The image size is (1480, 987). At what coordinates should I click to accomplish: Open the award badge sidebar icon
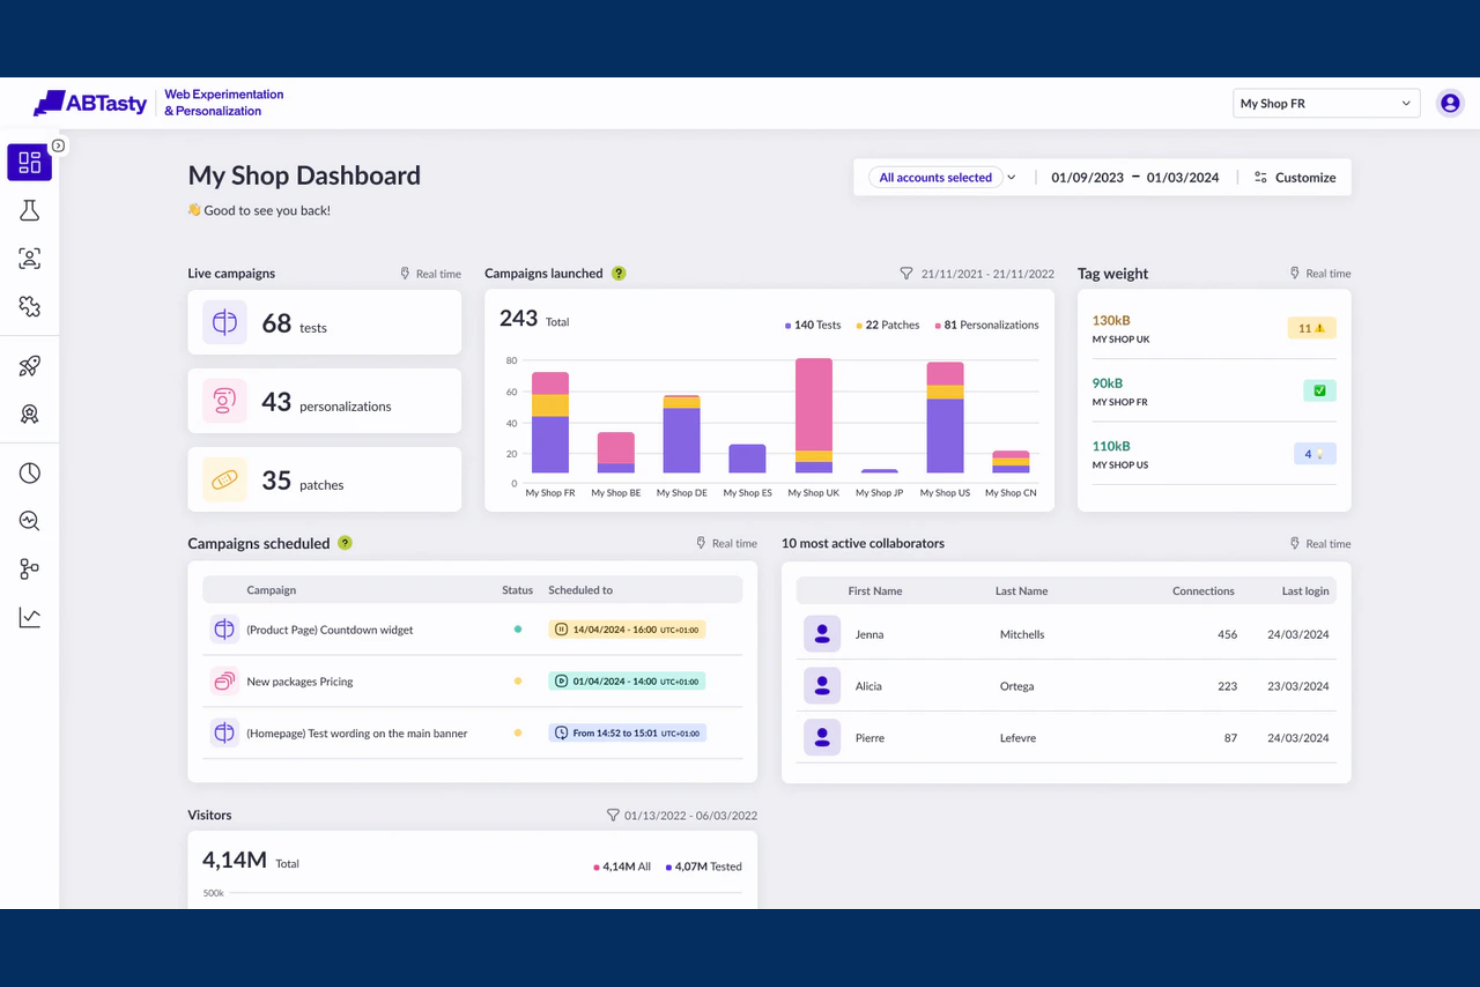pyautogui.click(x=29, y=414)
